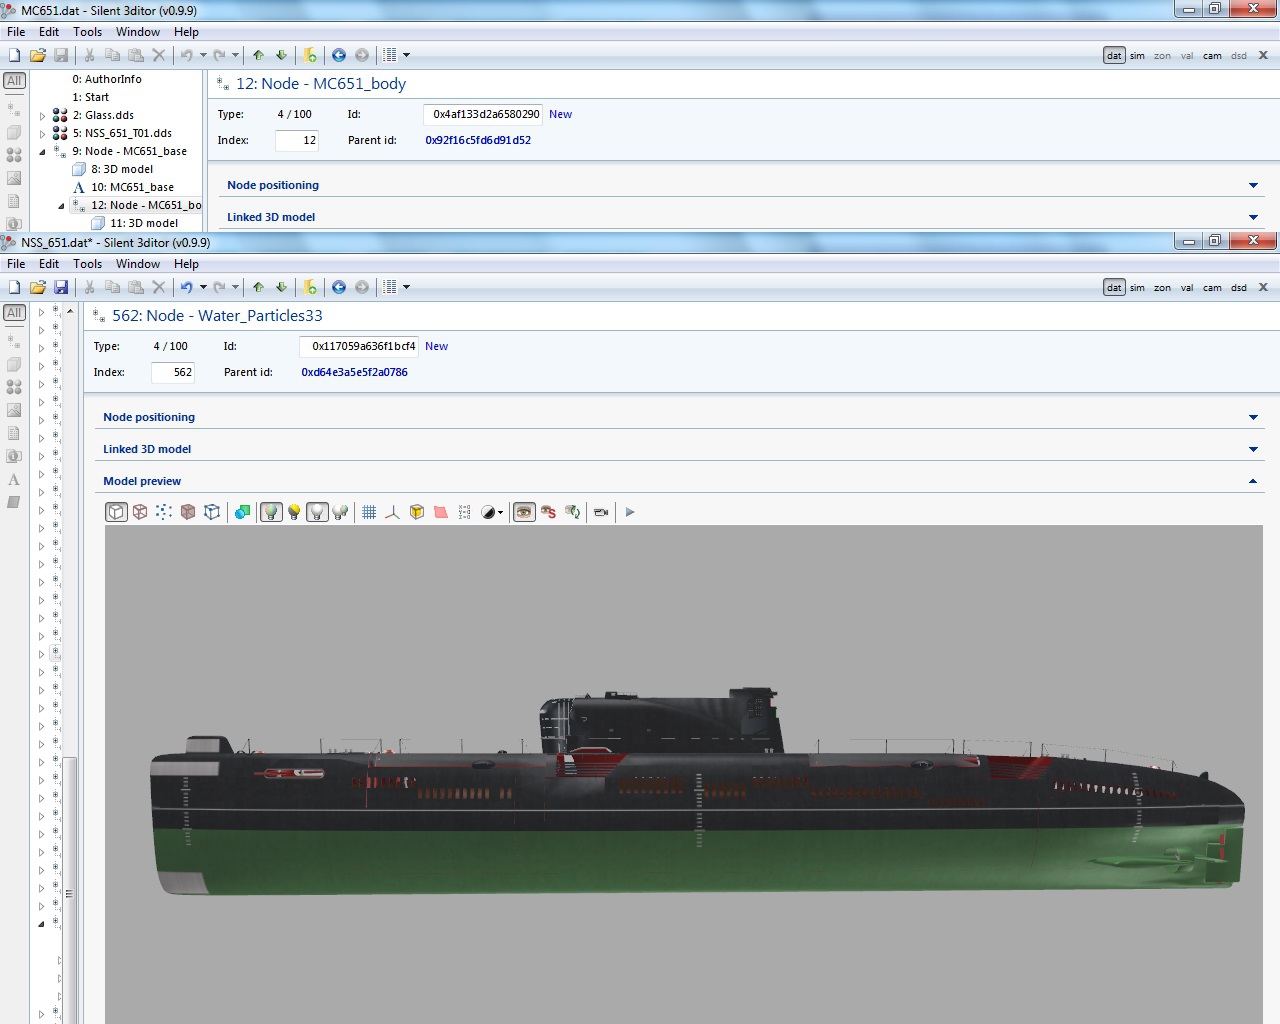The image size is (1280, 1024).
Task: Toggle the yellow light bulb in preview
Action: click(x=294, y=512)
